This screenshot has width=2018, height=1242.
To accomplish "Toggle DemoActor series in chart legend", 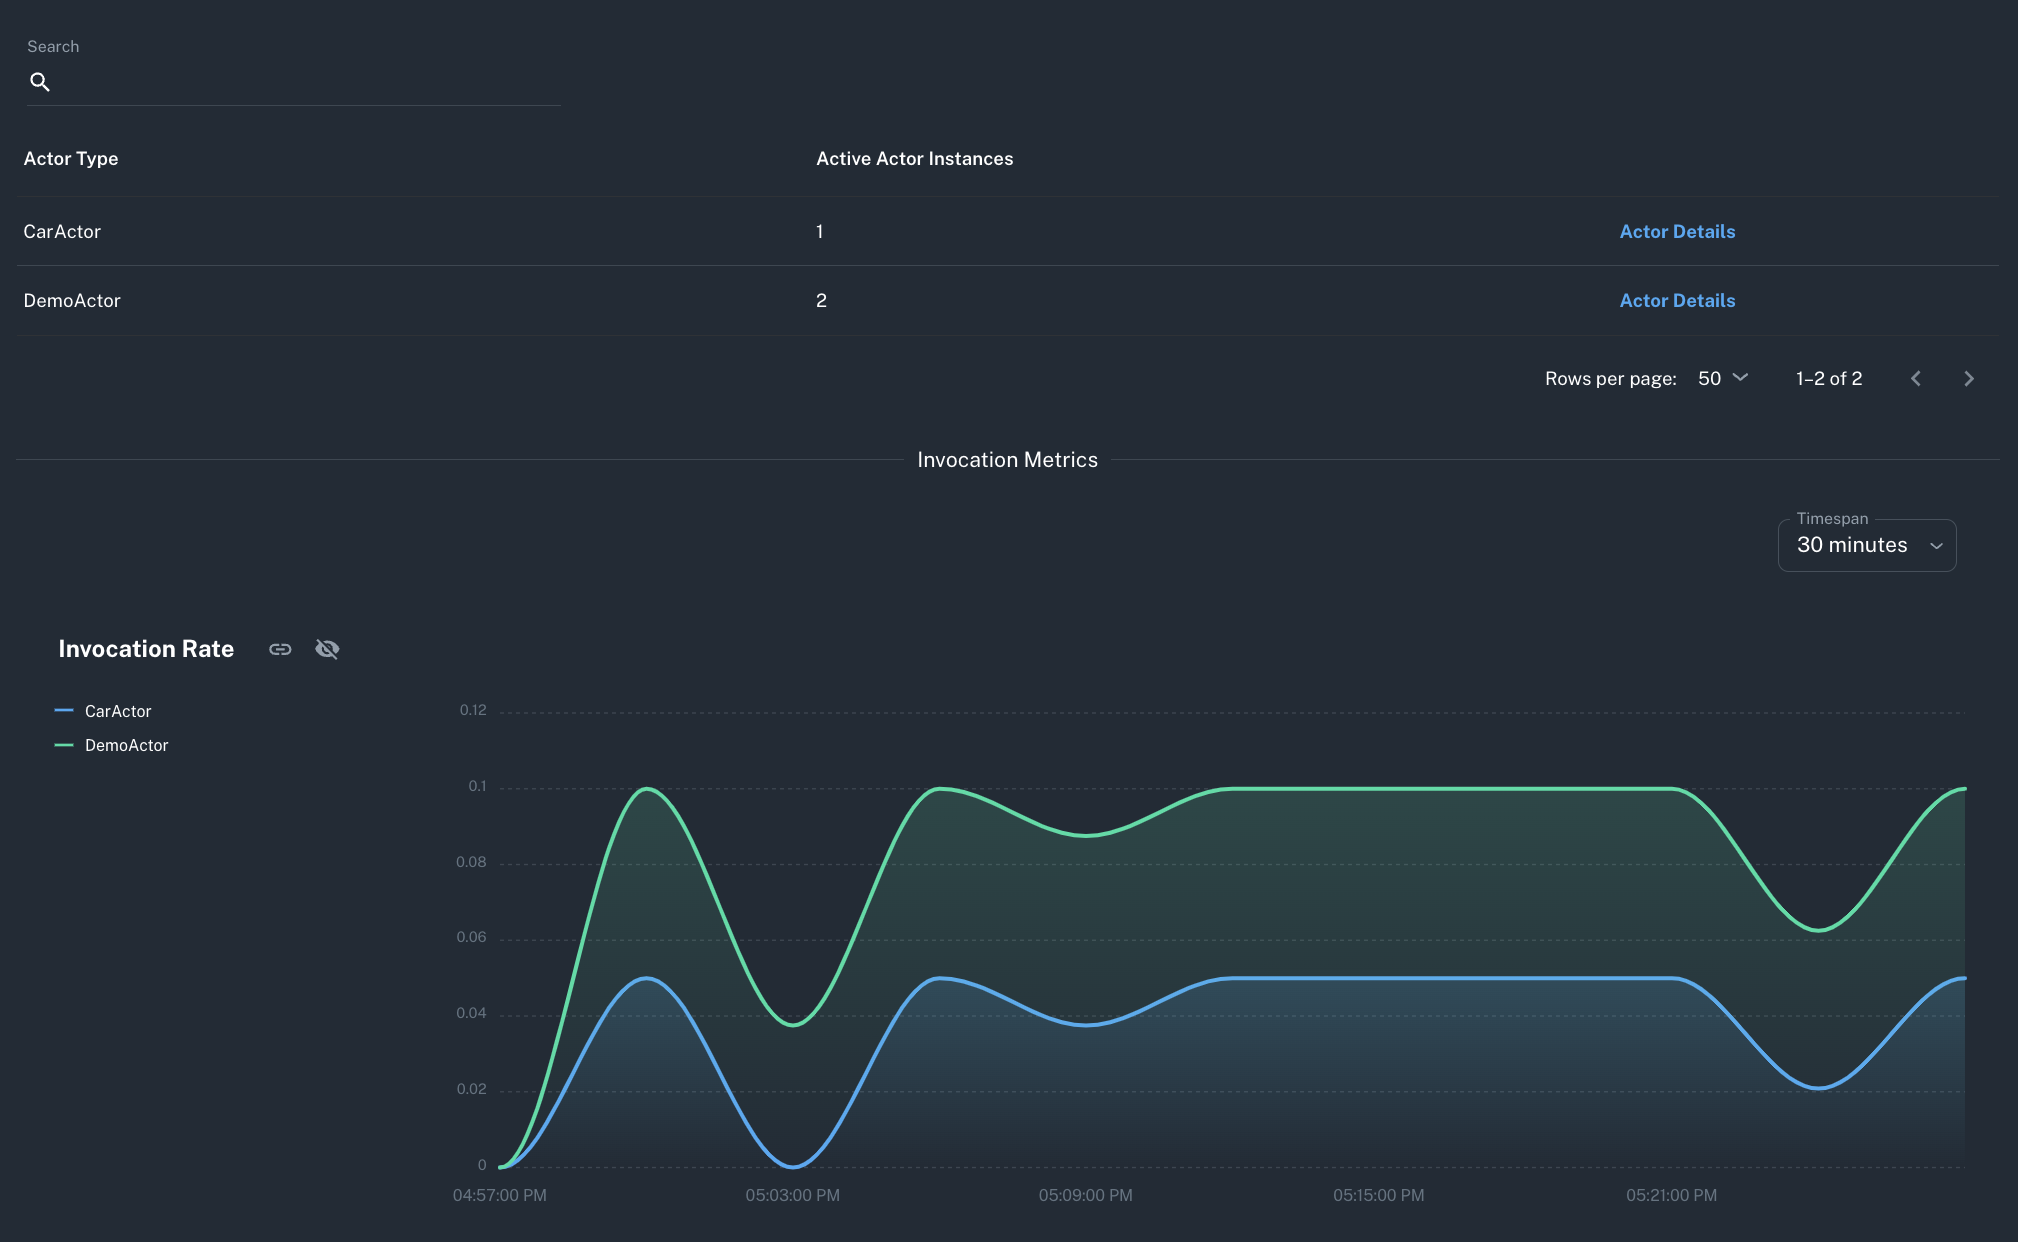I will (111, 745).
